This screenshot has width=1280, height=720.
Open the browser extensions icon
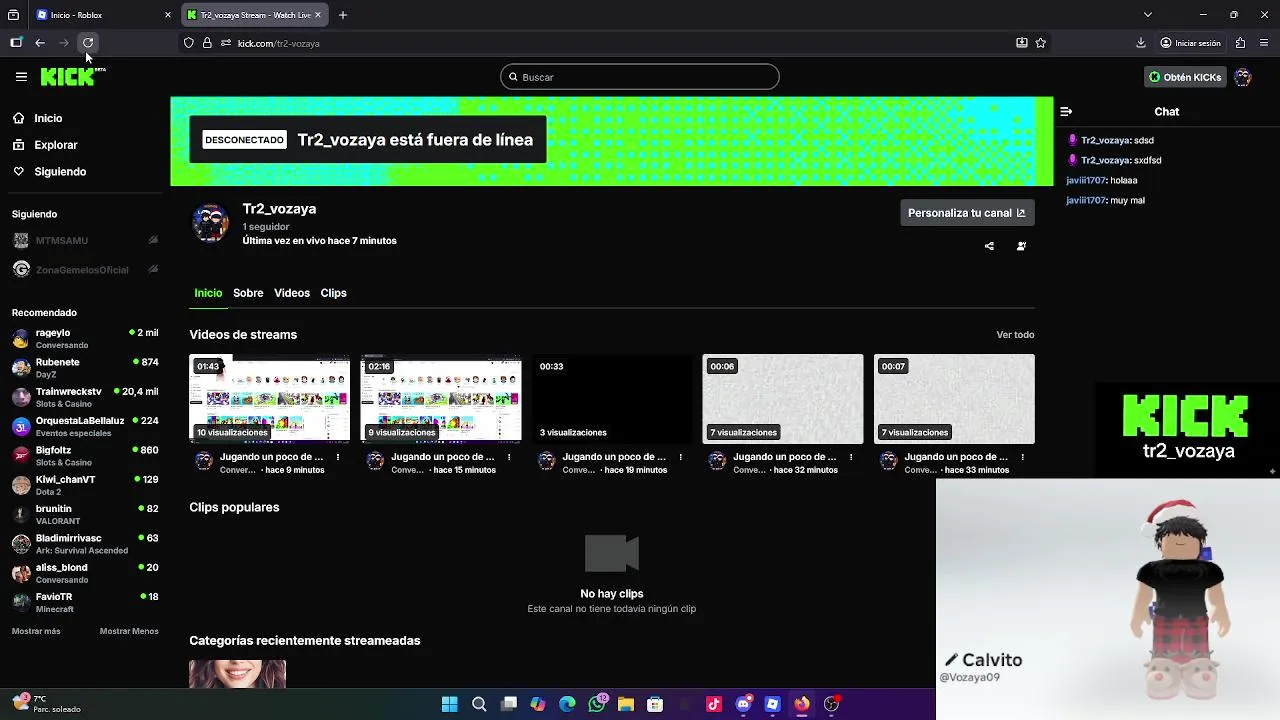pyautogui.click(x=1240, y=43)
